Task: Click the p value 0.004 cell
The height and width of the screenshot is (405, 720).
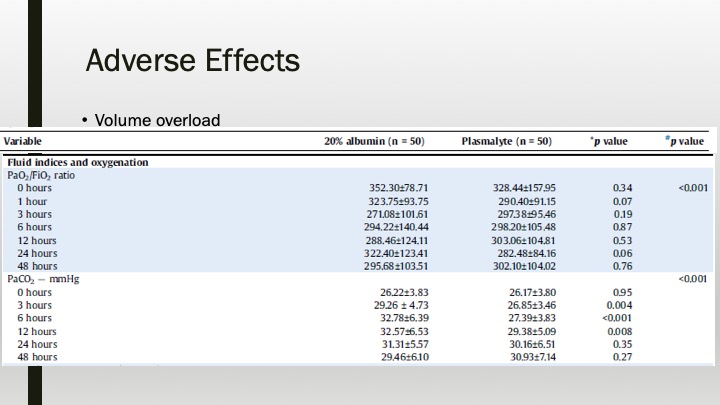Action: click(x=622, y=305)
